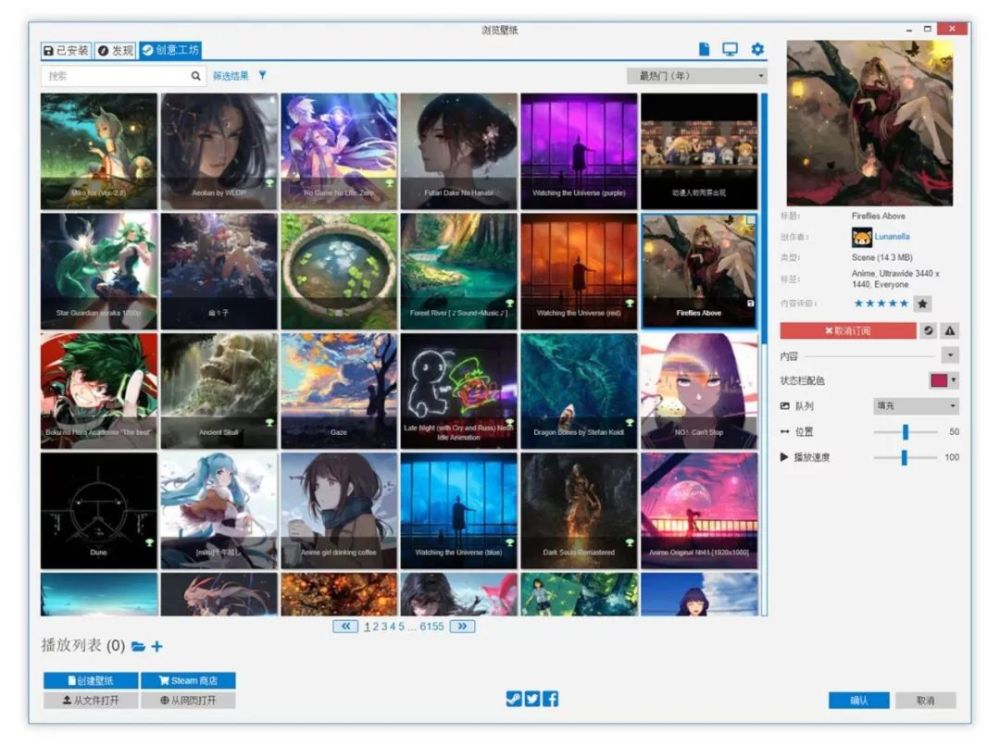Click the 队列 alignment icon
The height and width of the screenshot is (745, 1000).
click(x=784, y=406)
